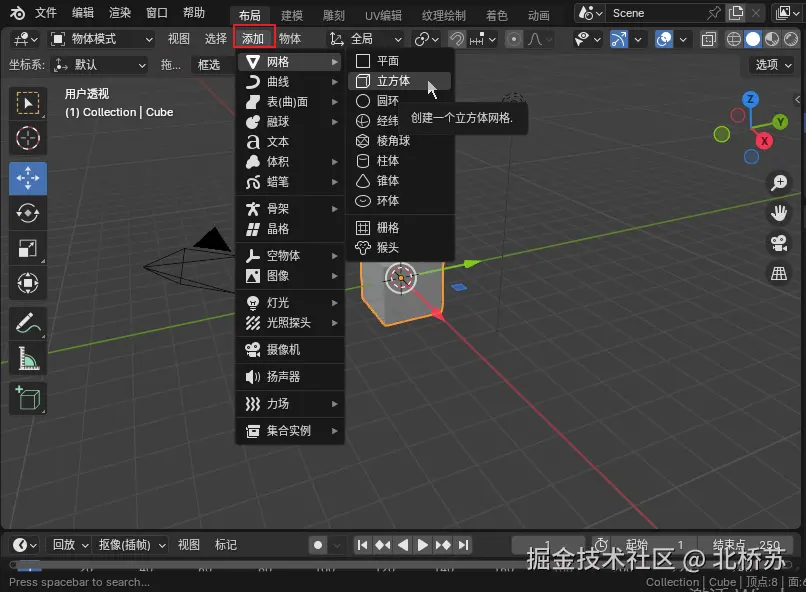Toggle X-ray mode
The width and height of the screenshot is (806, 592).
point(708,39)
